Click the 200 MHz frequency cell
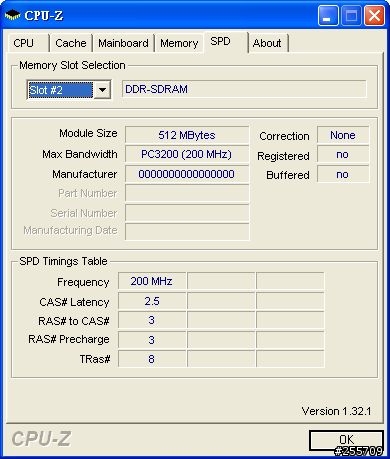390x459 pixels. click(x=152, y=281)
